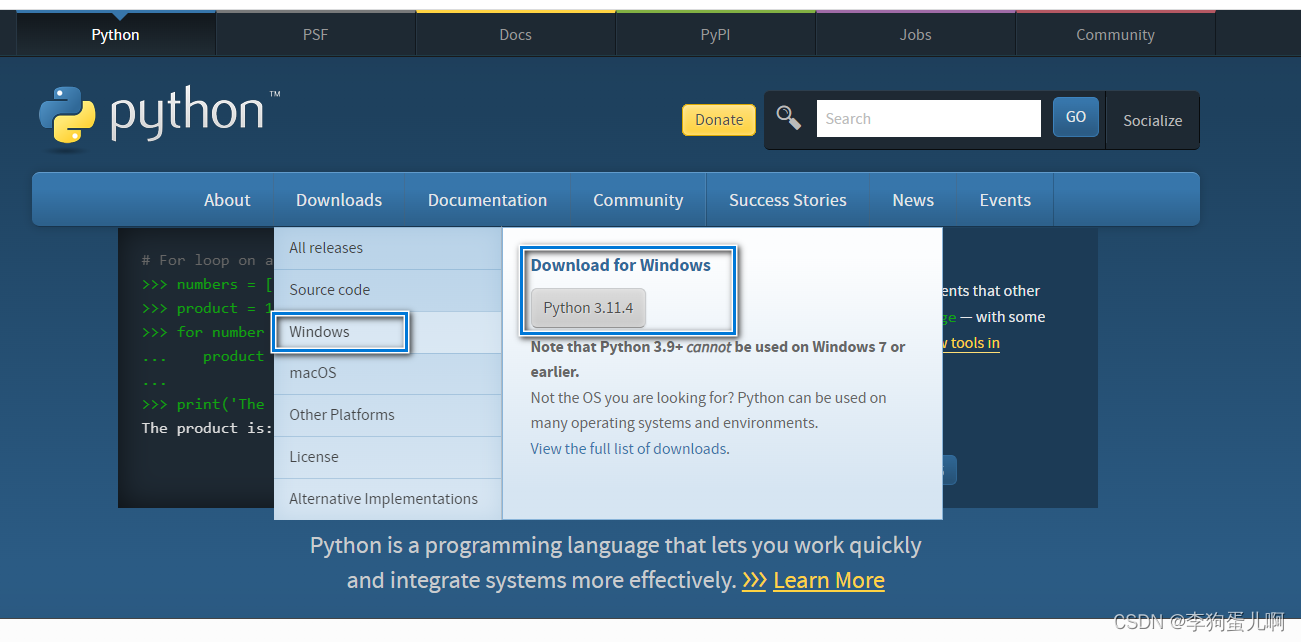Go to the PyPI tab

pos(716,34)
